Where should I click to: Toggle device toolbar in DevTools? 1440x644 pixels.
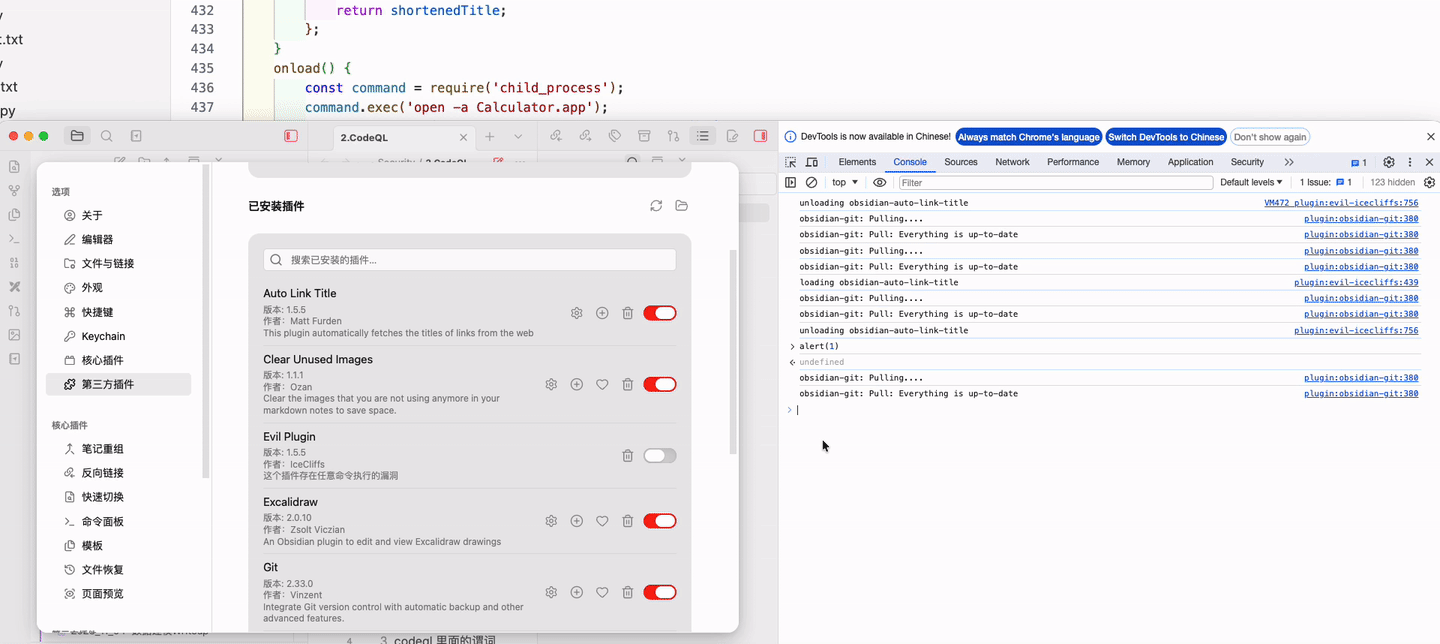pos(811,162)
